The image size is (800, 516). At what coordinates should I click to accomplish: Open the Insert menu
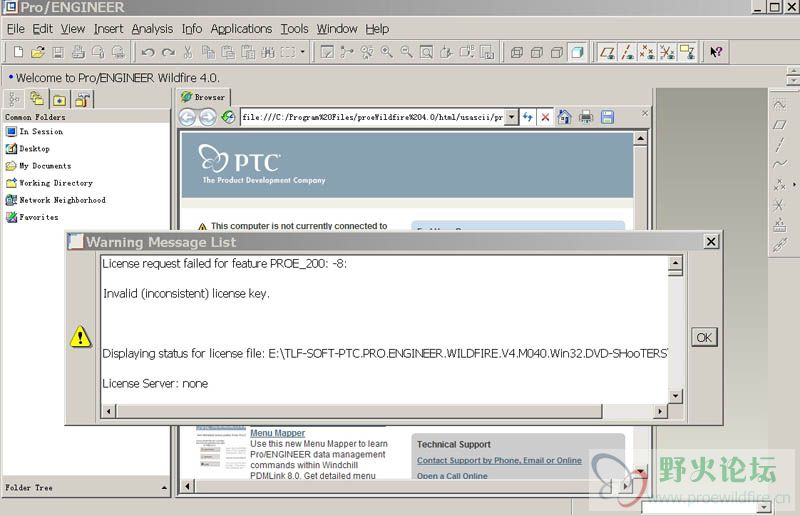pyautogui.click(x=108, y=29)
